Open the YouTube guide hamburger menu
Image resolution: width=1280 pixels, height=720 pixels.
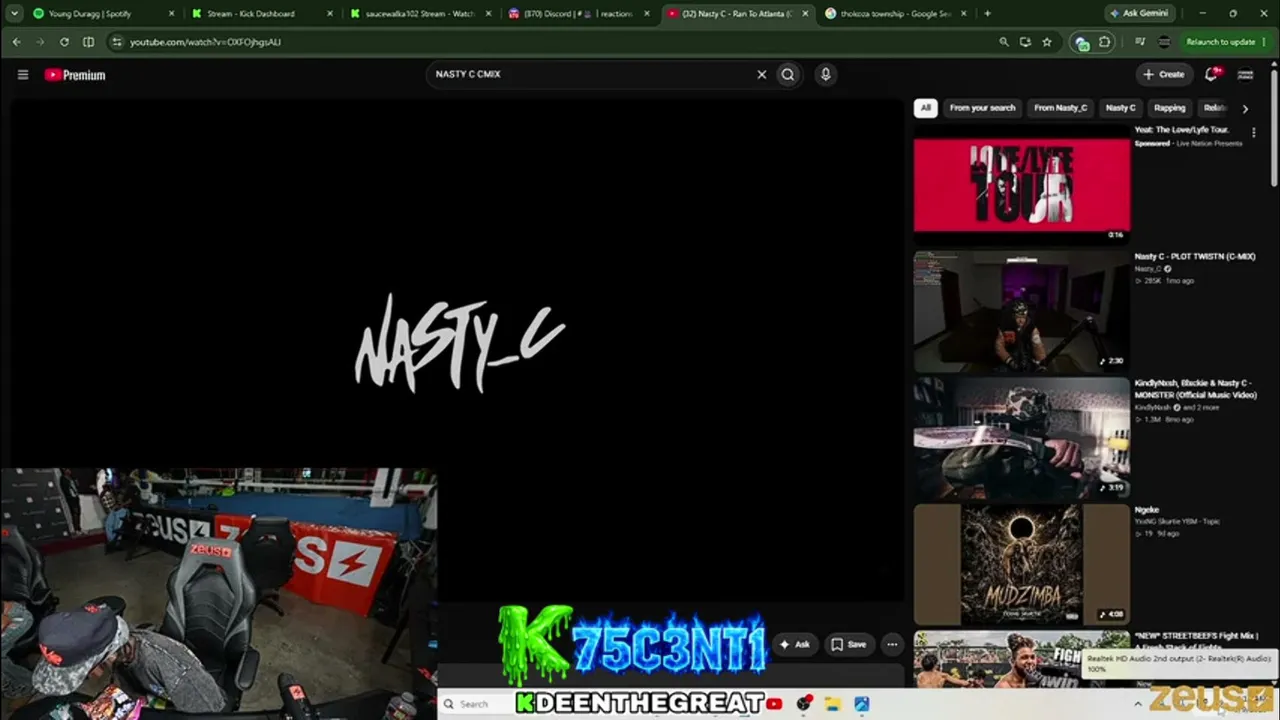pyautogui.click(x=23, y=75)
